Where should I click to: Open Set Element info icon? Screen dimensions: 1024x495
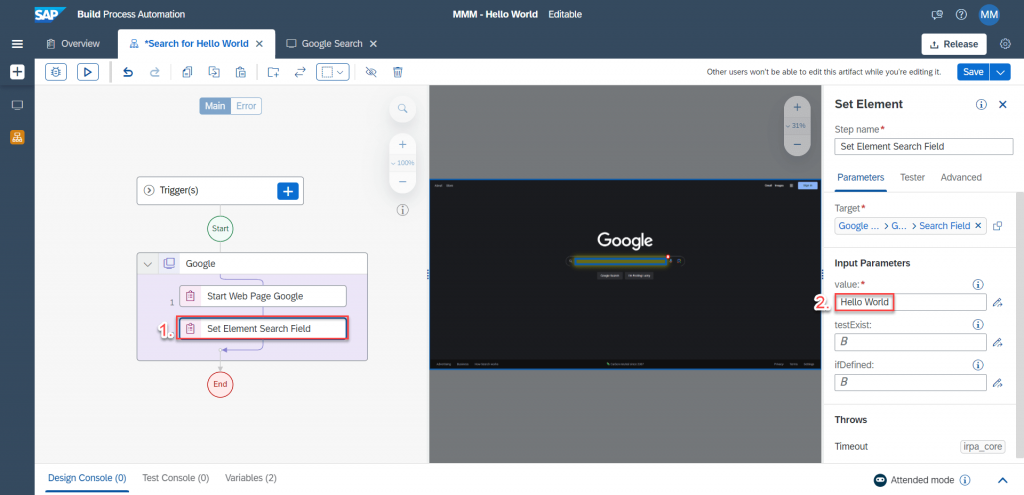point(981,104)
